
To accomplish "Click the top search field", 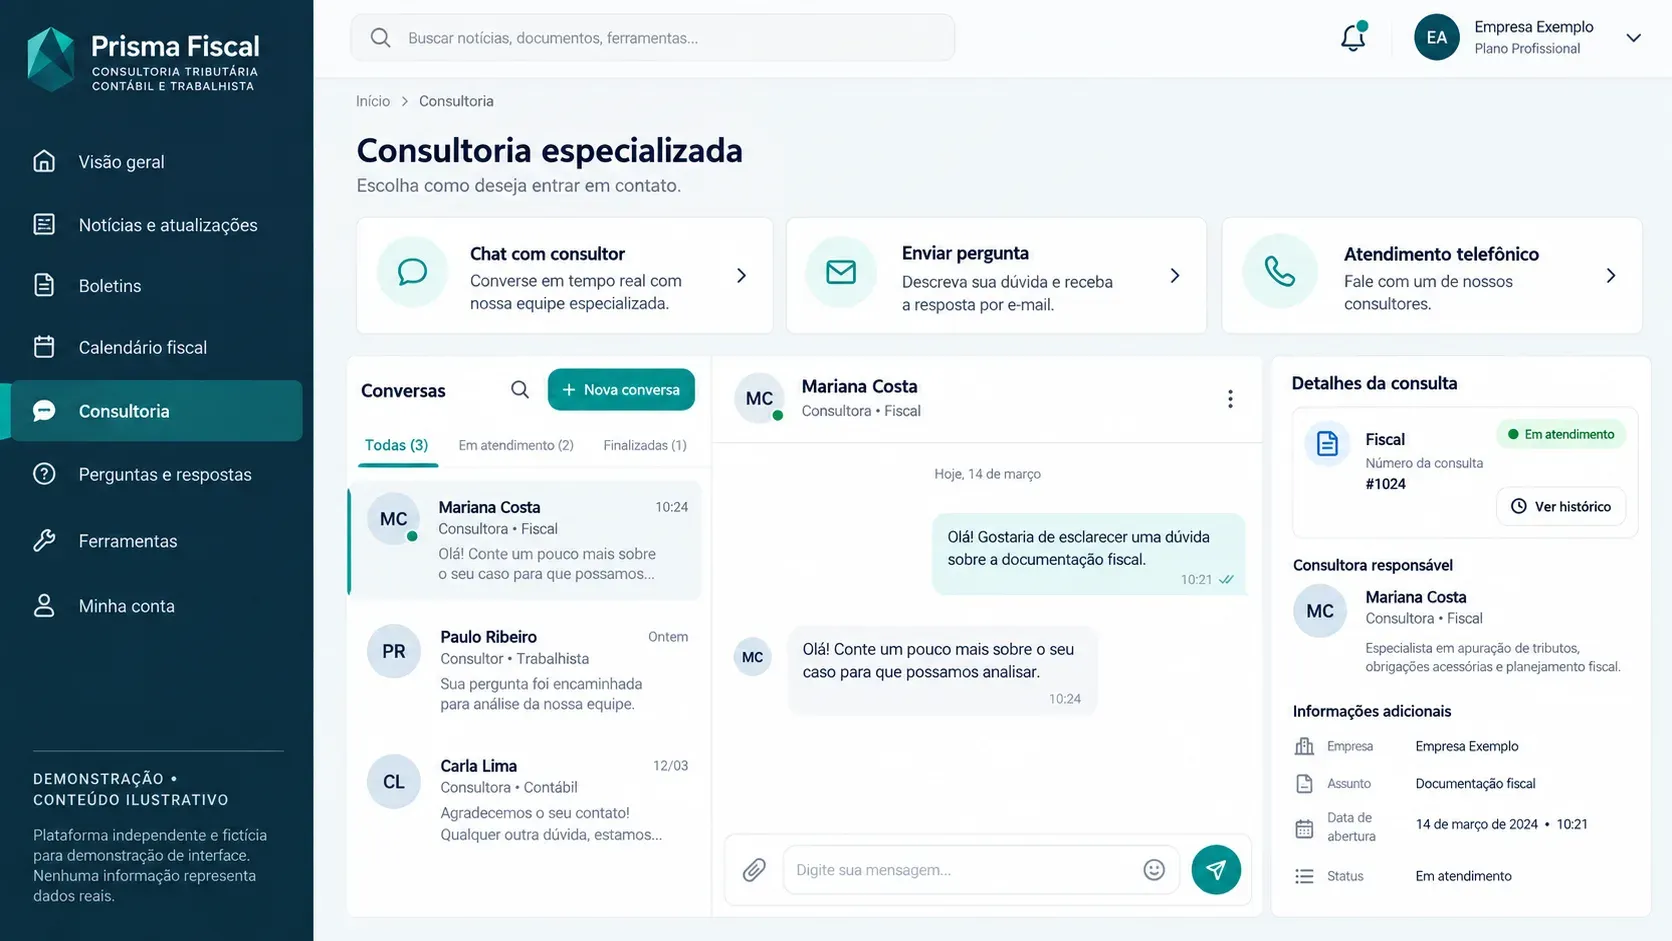I will [652, 38].
